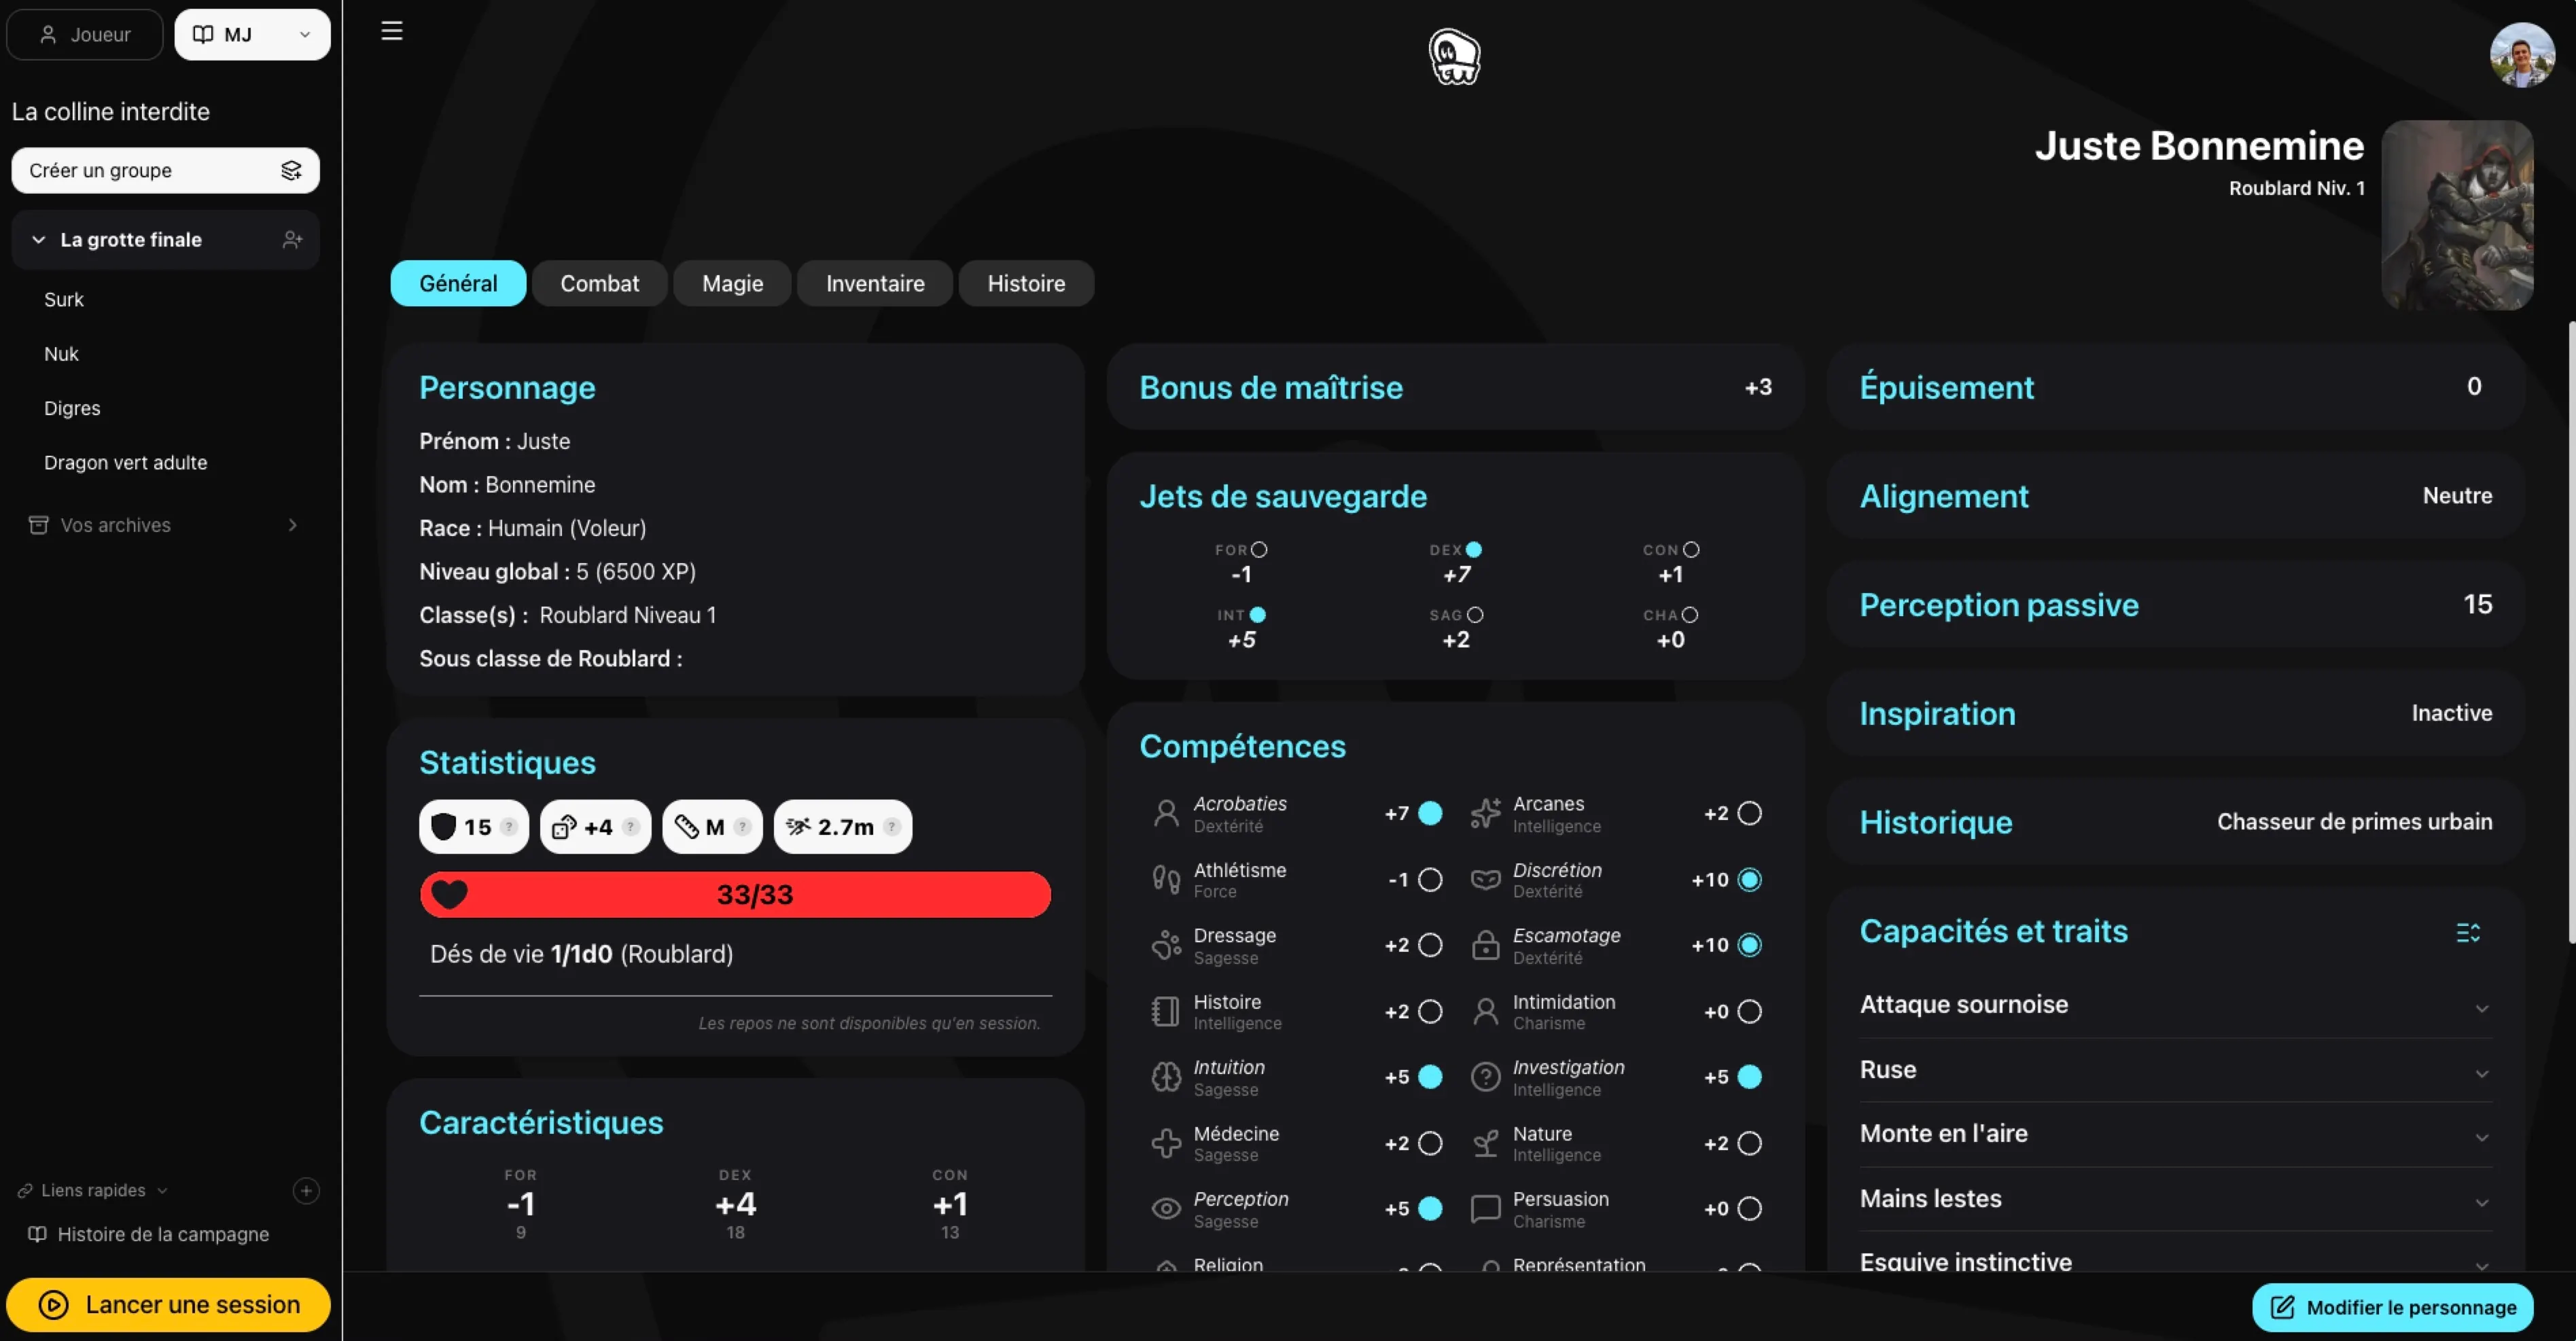The width and height of the screenshot is (2576, 1341).
Task: Open the user profile avatar
Action: point(2522,55)
